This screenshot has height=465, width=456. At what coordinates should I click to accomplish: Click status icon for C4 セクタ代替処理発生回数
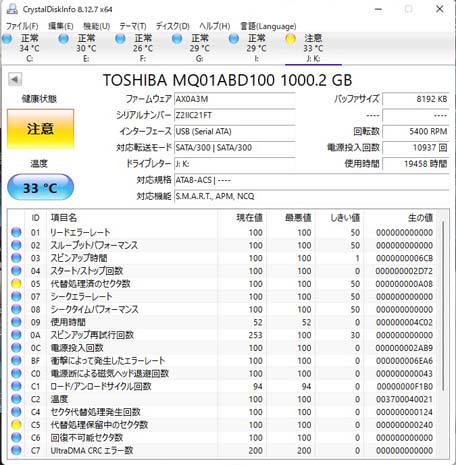point(16,412)
